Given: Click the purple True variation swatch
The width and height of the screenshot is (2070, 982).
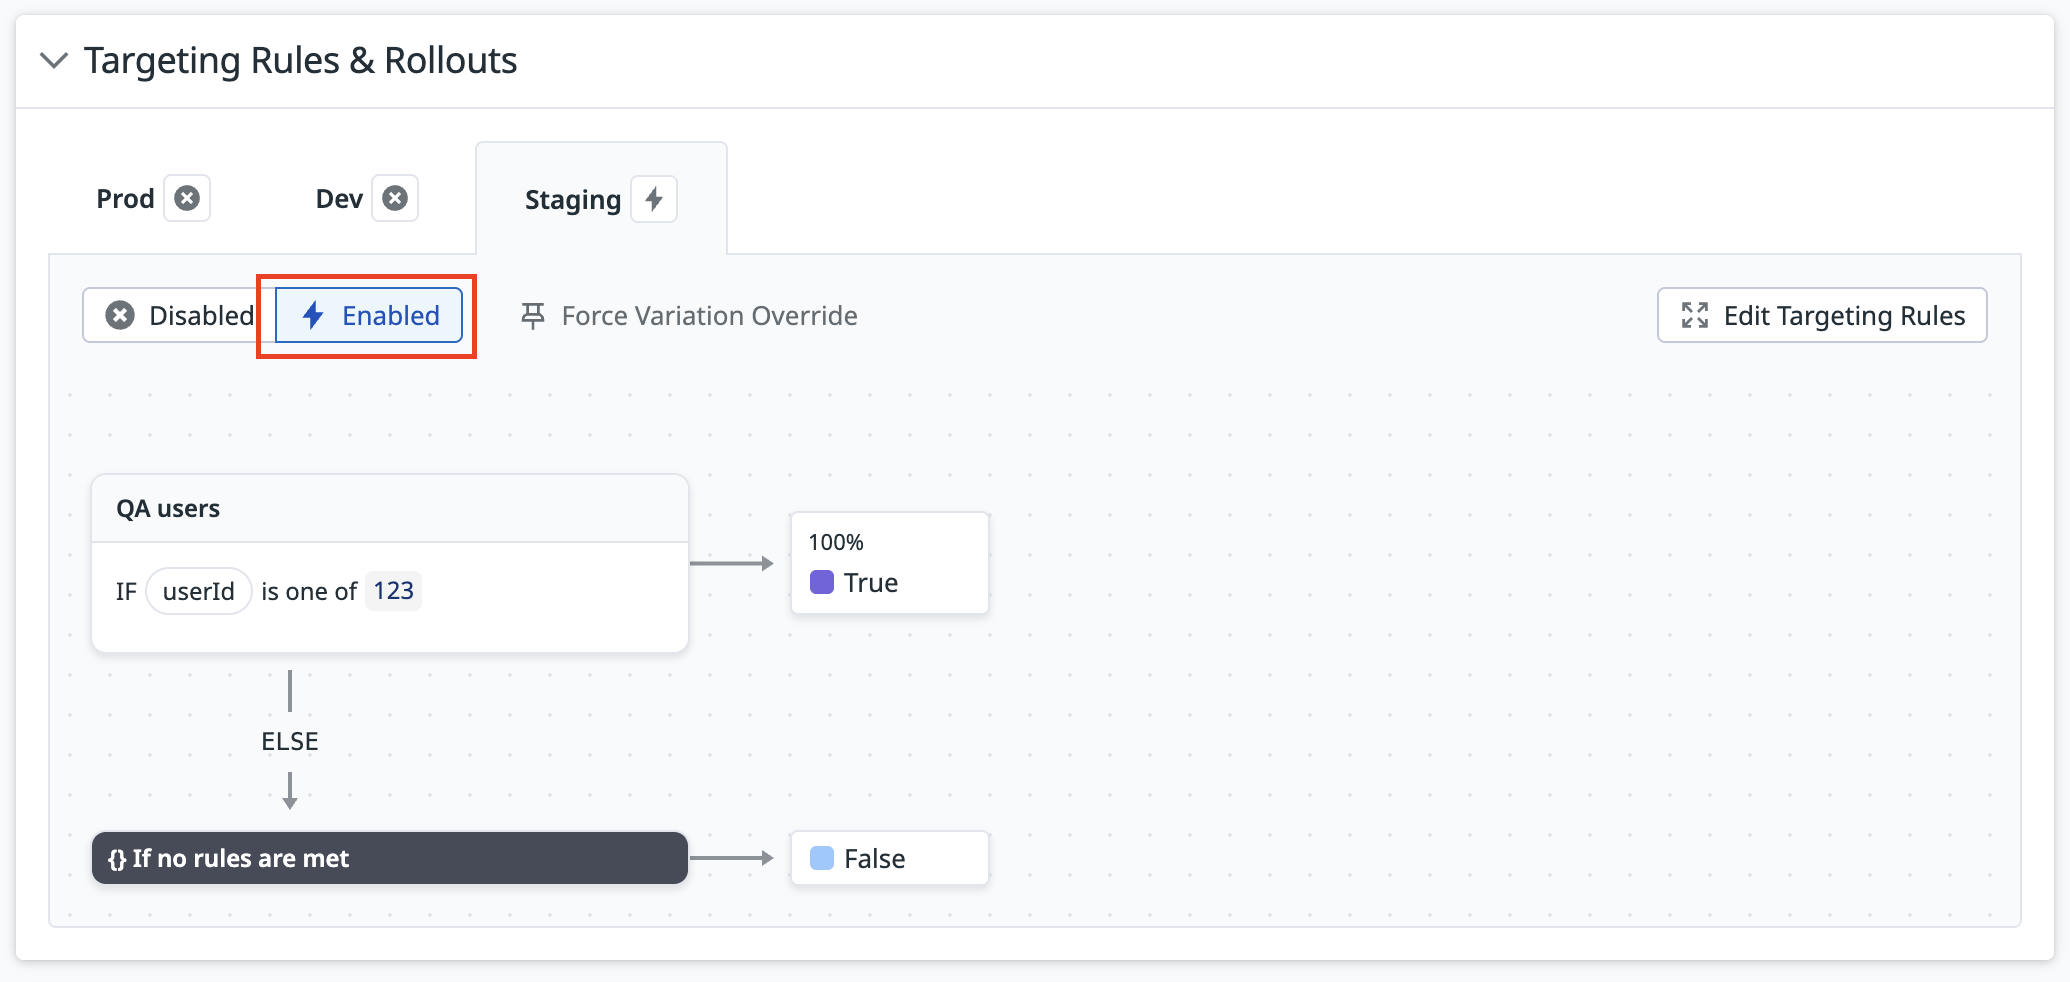Looking at the screenshot, I should click(822, 582).
